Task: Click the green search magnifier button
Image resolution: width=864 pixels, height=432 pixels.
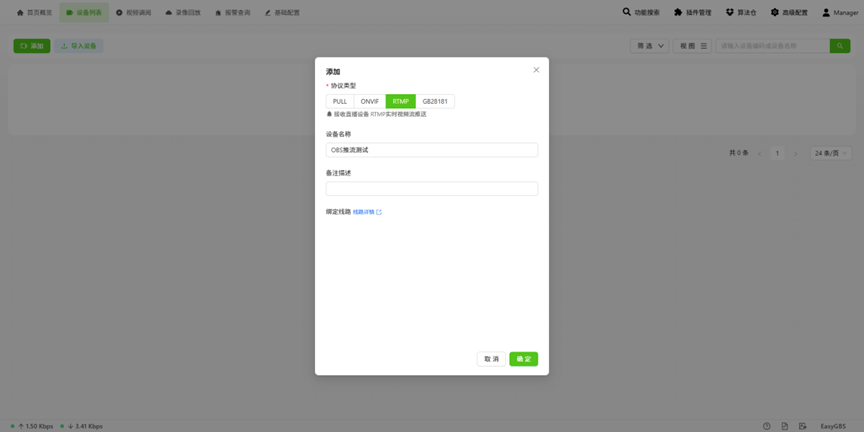Action: click(x=840, y=46)
